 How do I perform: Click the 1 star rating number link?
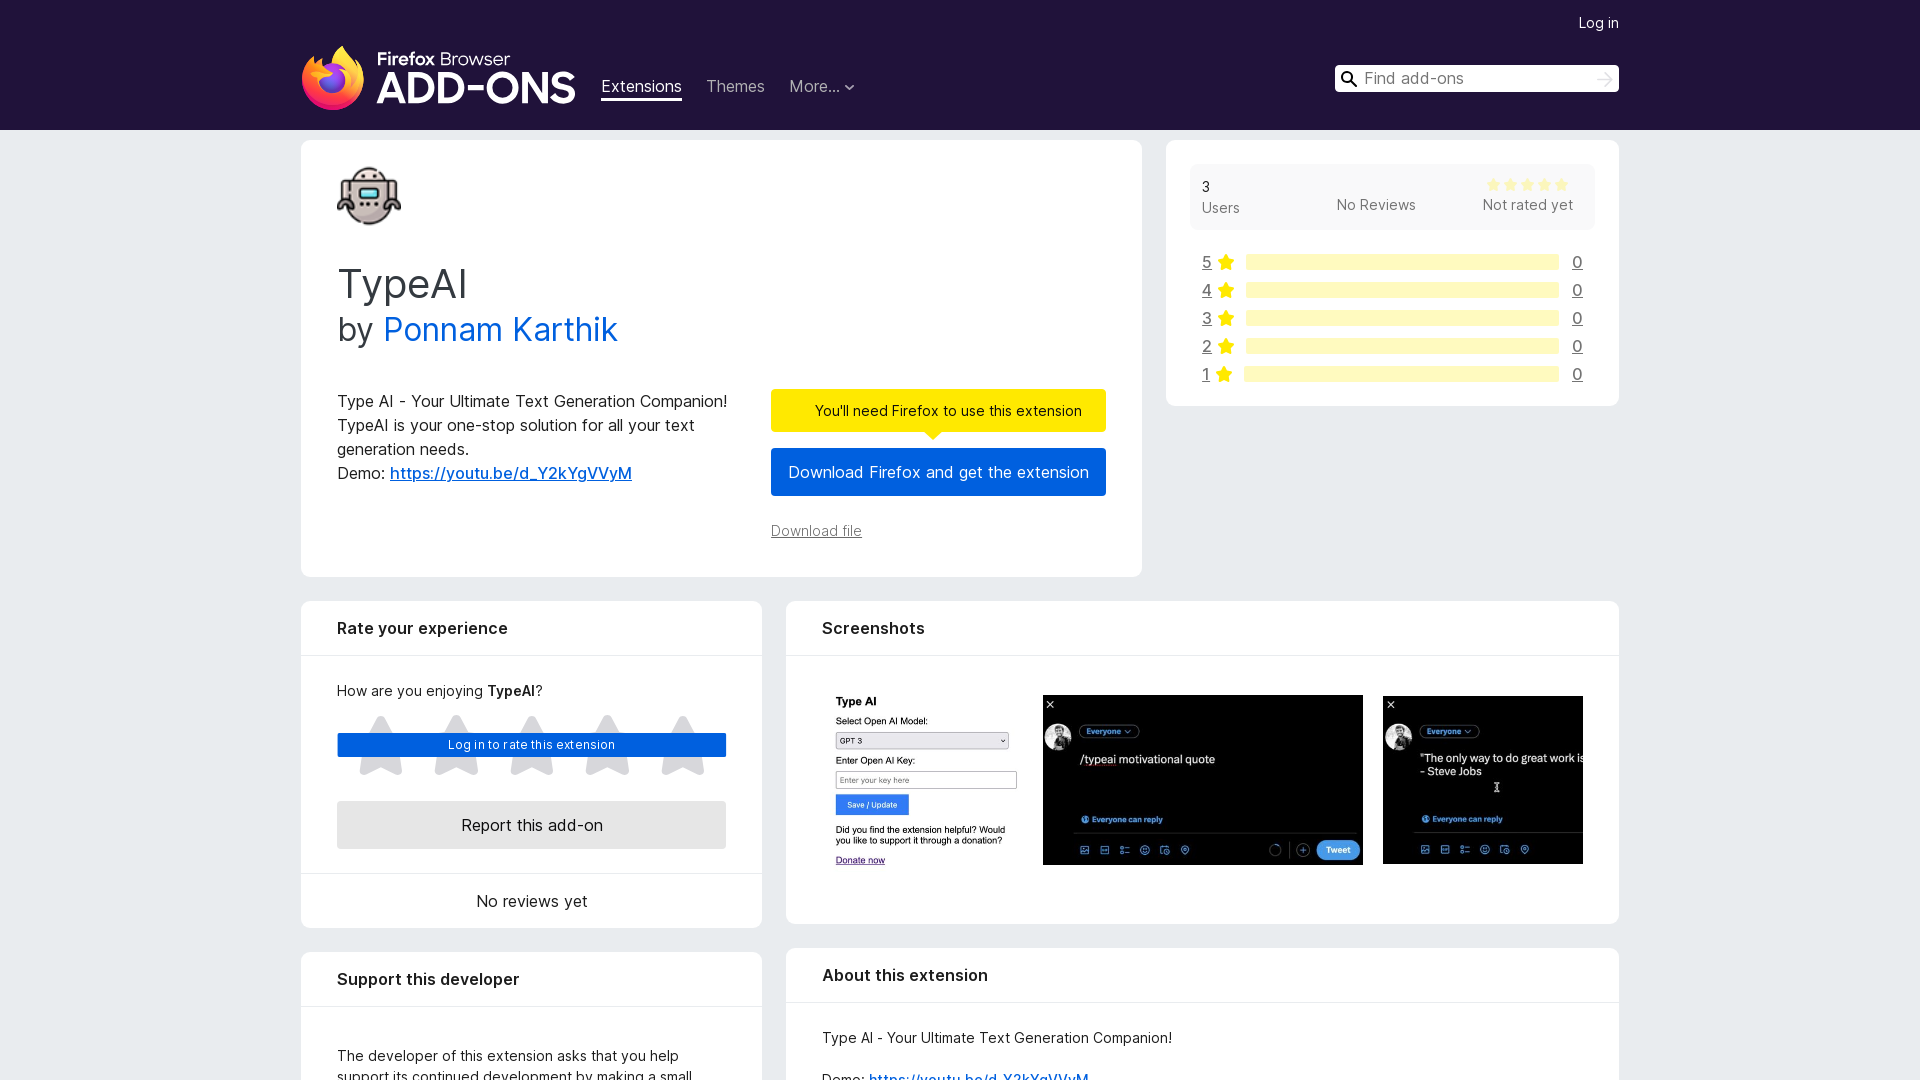click(x=1205, y=374)
